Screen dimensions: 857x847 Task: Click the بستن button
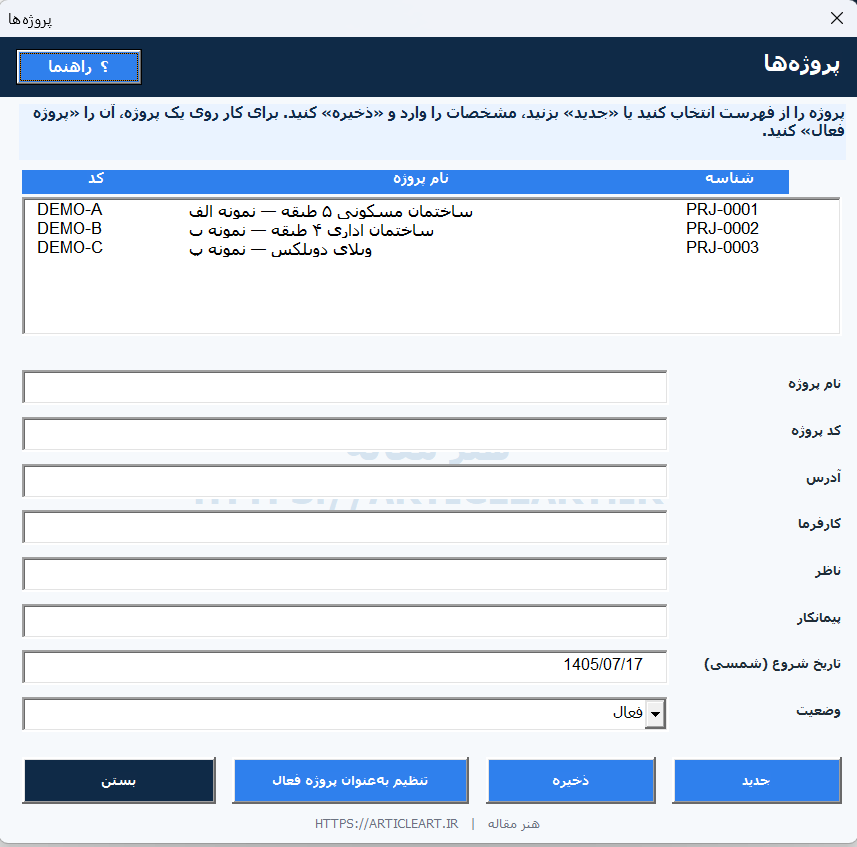[x=119, y=780]
